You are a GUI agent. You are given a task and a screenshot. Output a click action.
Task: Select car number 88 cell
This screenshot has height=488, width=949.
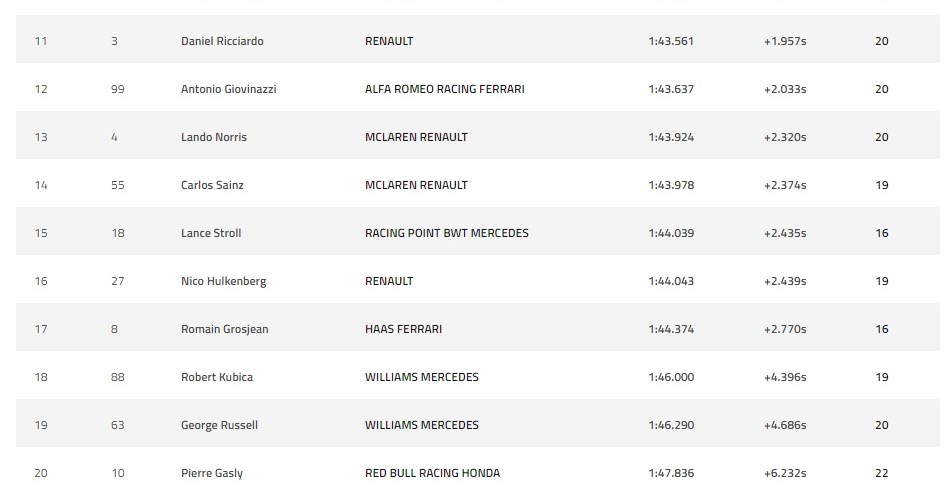tap(118, 377)
